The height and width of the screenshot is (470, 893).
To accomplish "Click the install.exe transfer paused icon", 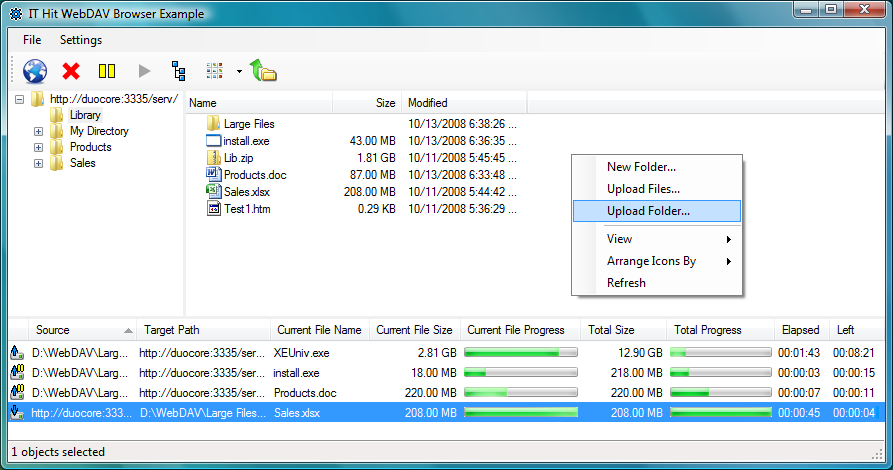I will click(x=17, y=373).
